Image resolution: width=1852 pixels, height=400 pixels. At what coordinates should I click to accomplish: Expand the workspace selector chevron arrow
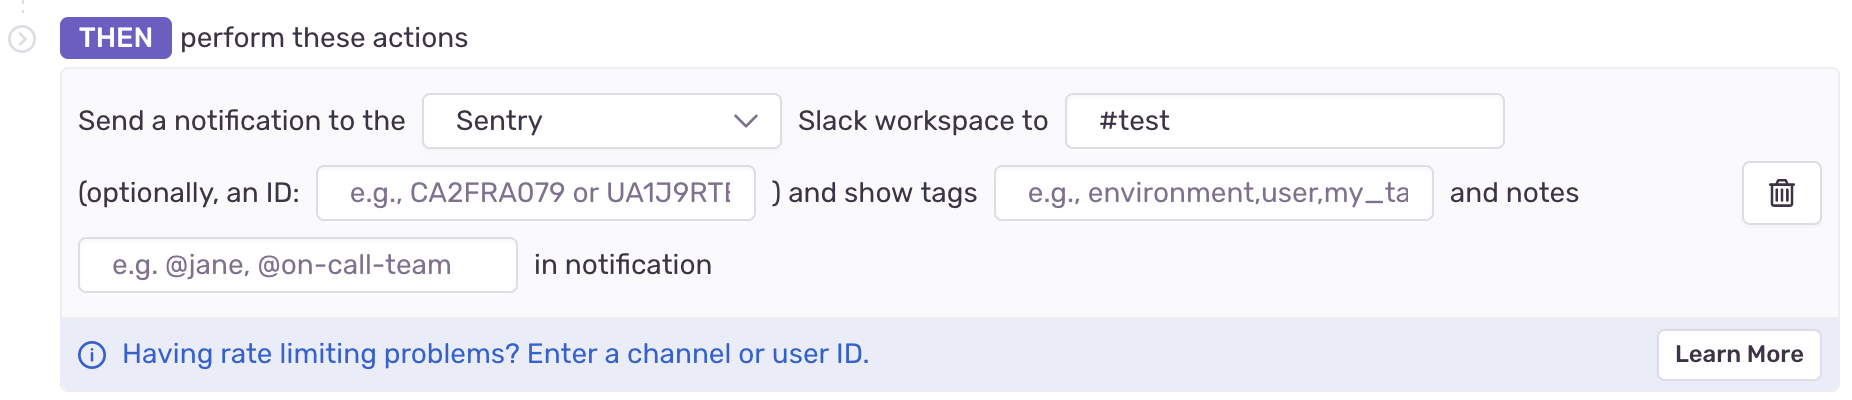pyautogui.click(x=745, y=121)
